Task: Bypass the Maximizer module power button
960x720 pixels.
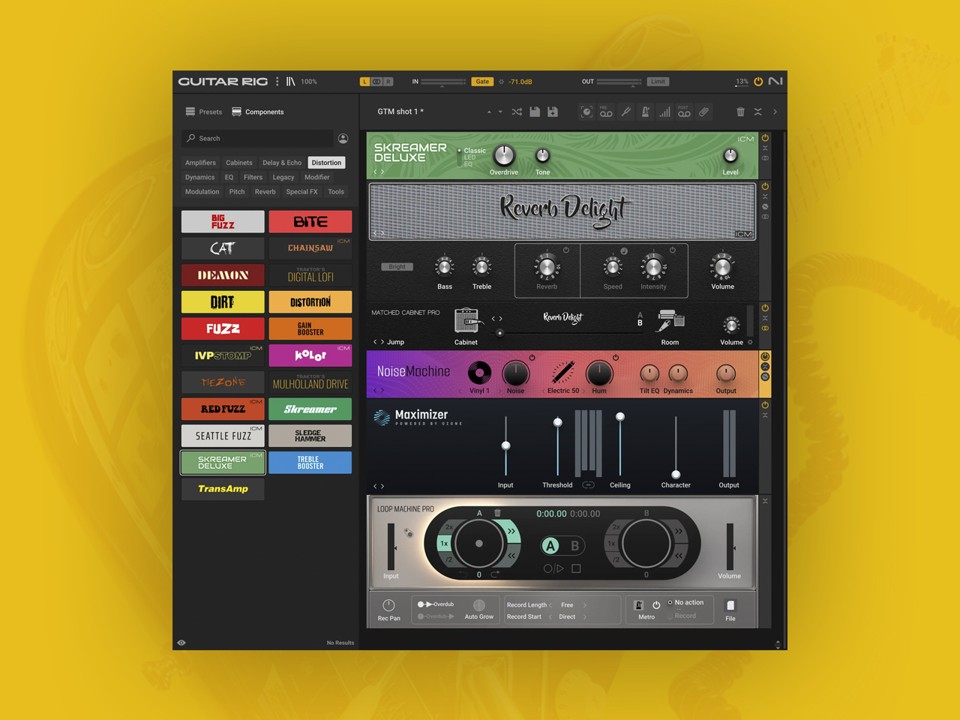Action: (765, 405)
